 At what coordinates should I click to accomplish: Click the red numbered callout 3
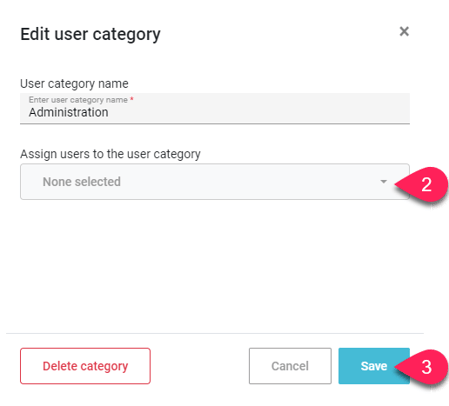422,366
